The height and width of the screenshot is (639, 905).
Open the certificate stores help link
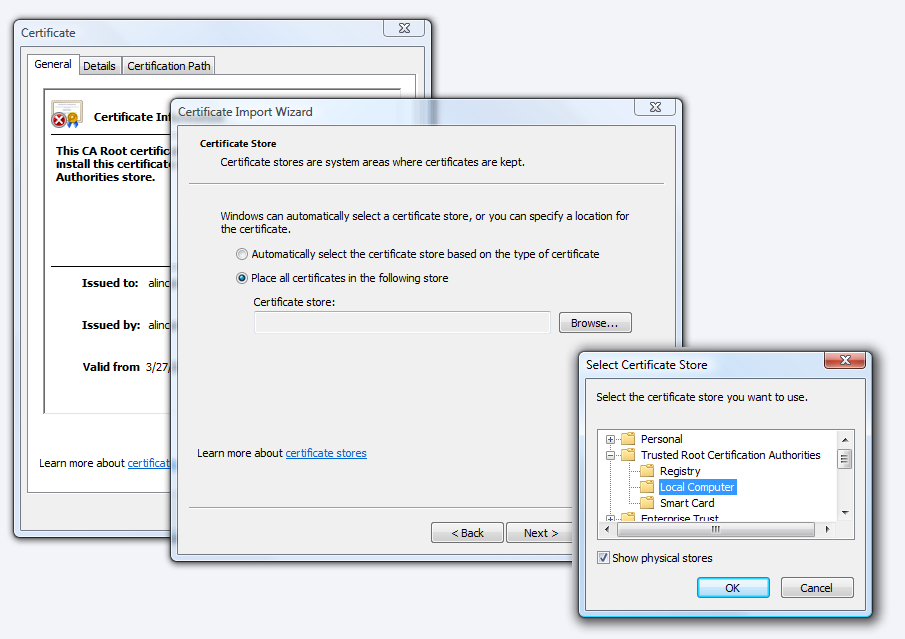click(x=326, y=453)
